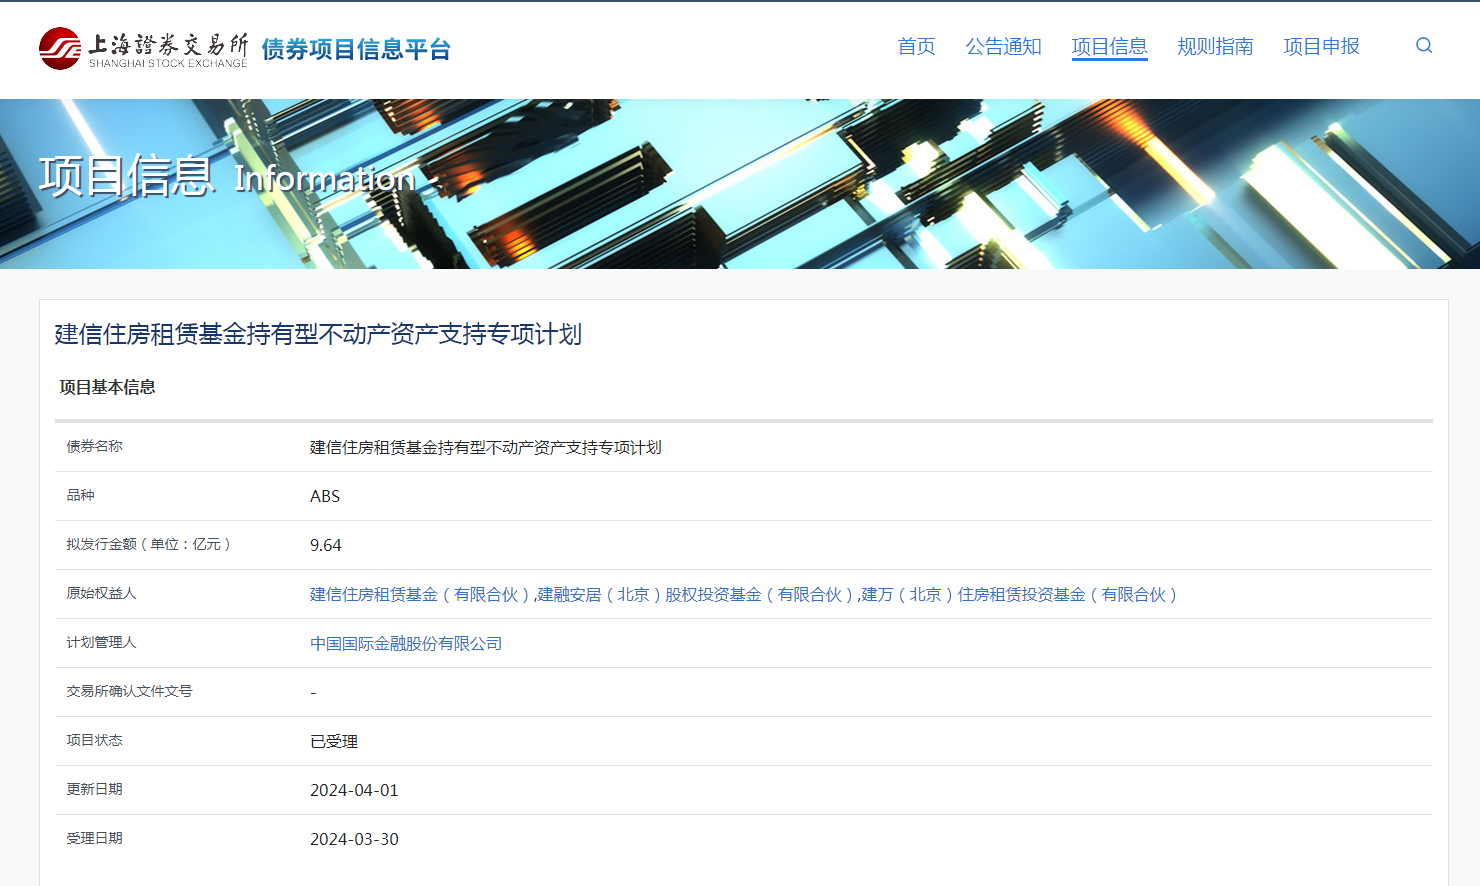This screenshot has height=886, width=1480.
Task: Click the issuance amount 9.64
Action: [326, 546]
